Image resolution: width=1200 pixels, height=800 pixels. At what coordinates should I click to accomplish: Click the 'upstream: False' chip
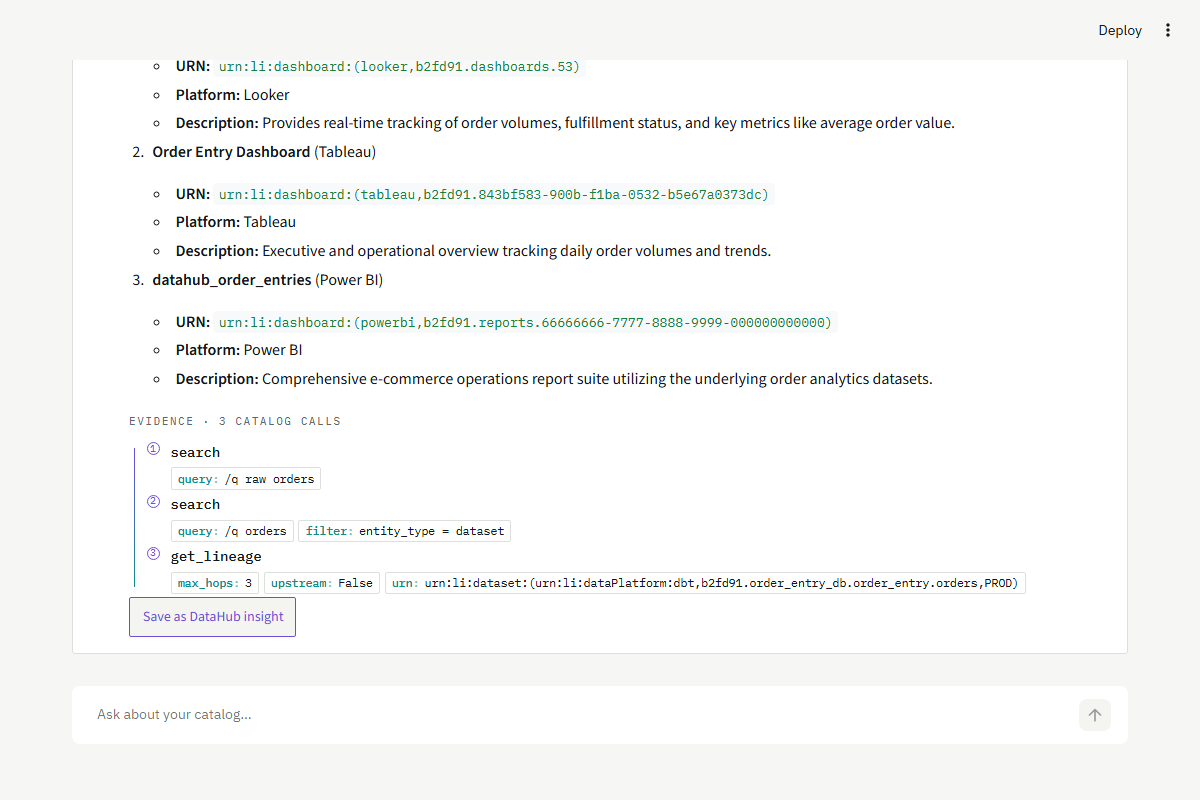coord(322,583)
